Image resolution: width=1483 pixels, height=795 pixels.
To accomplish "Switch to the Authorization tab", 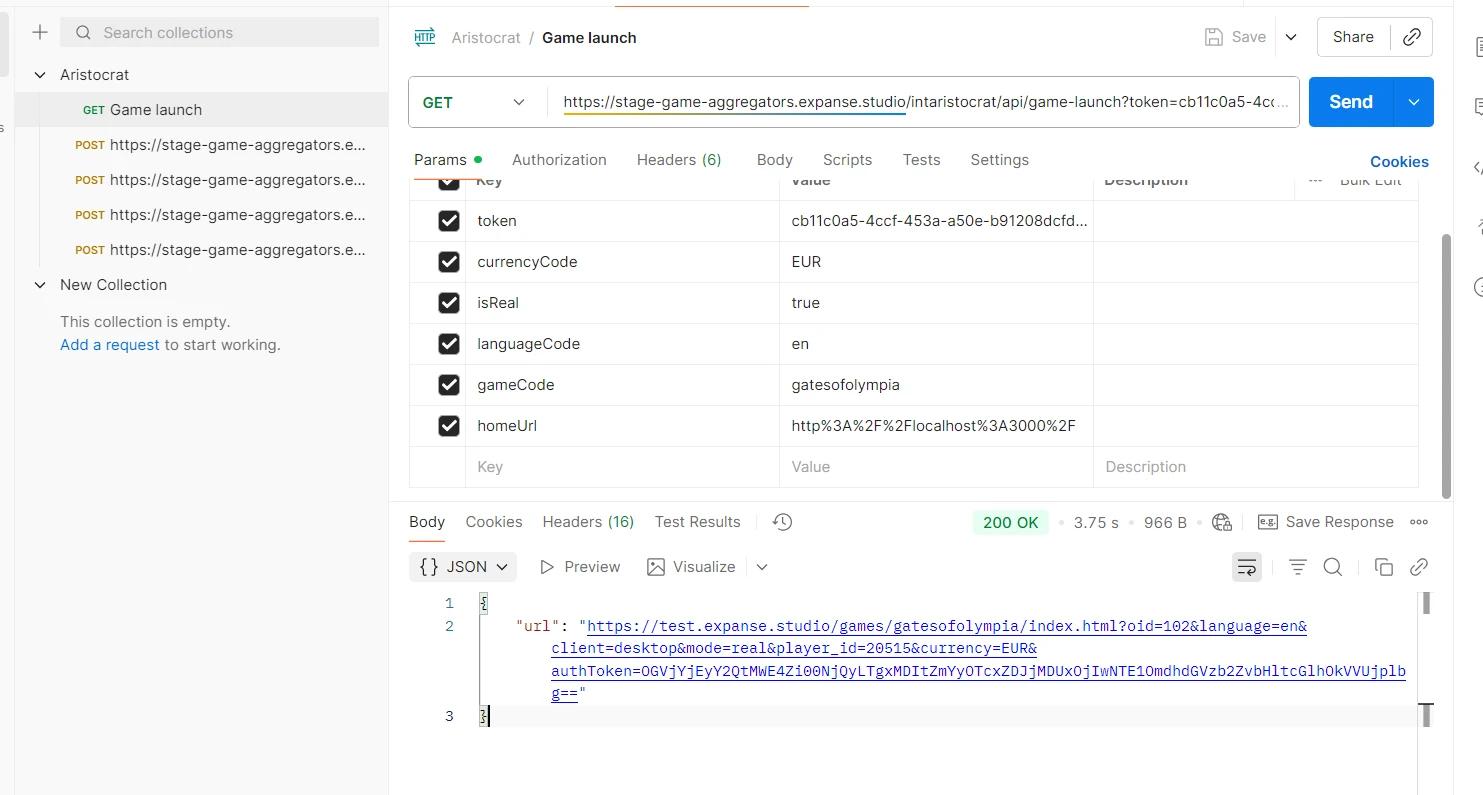I will tap(559, 160).
